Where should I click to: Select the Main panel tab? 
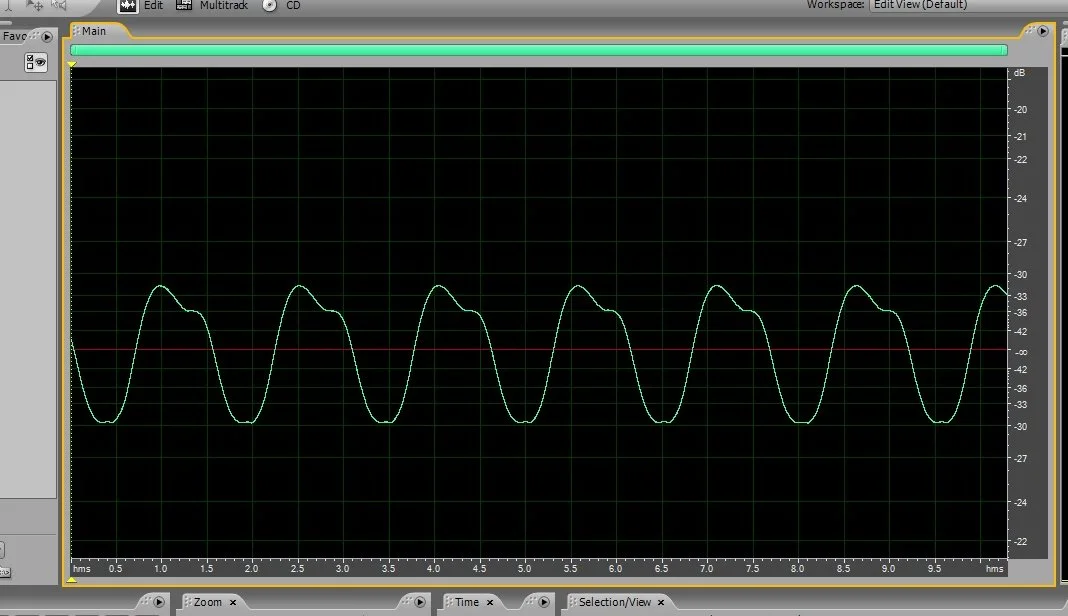[93, 31]
